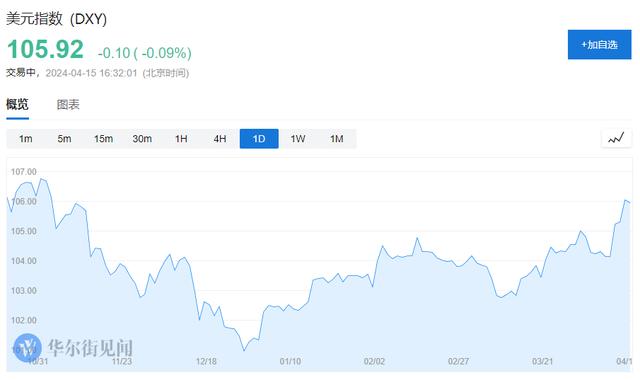Select the 1m interval
Screen dimensions: 640x380
(x=26, y=139)
